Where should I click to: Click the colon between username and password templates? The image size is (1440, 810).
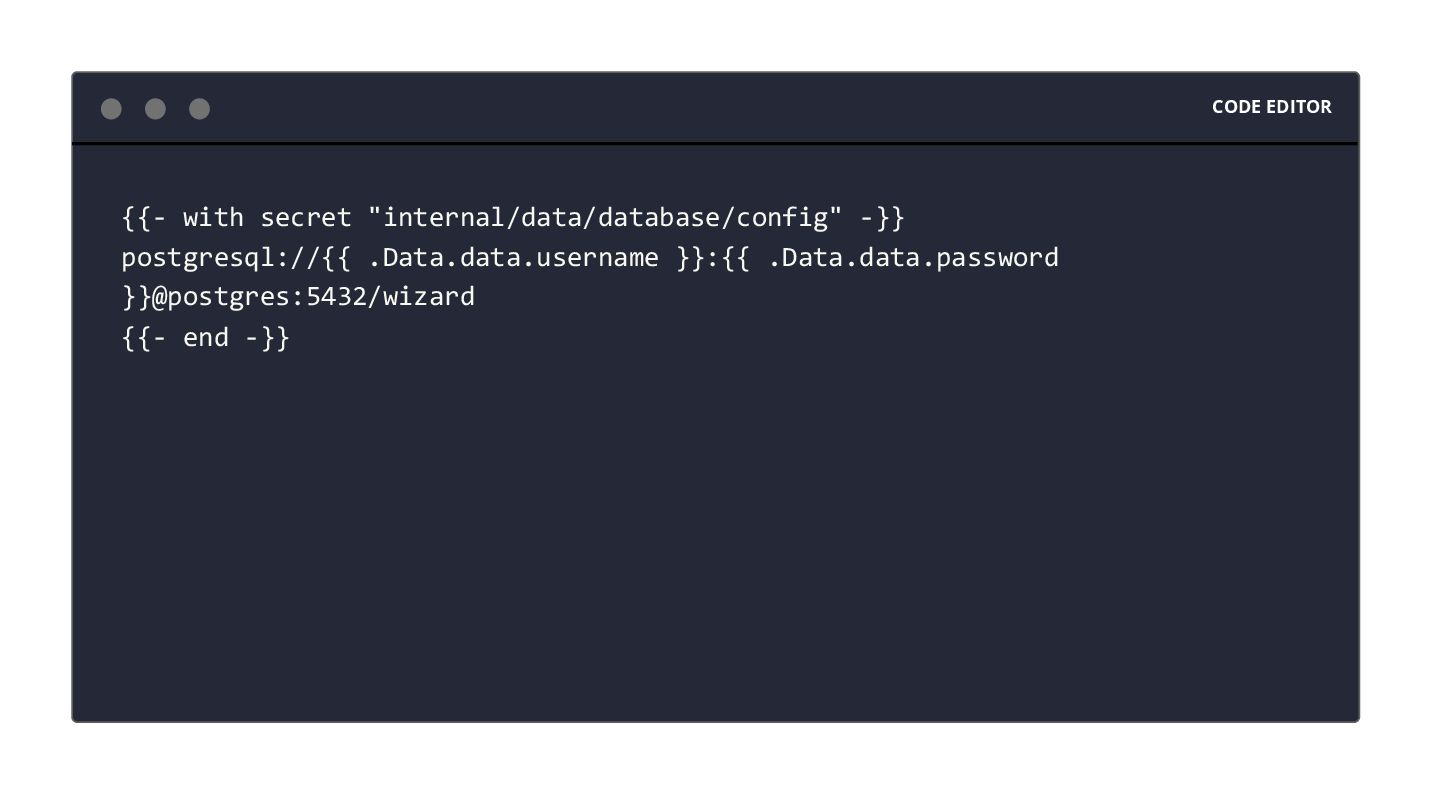click(713, 258)
